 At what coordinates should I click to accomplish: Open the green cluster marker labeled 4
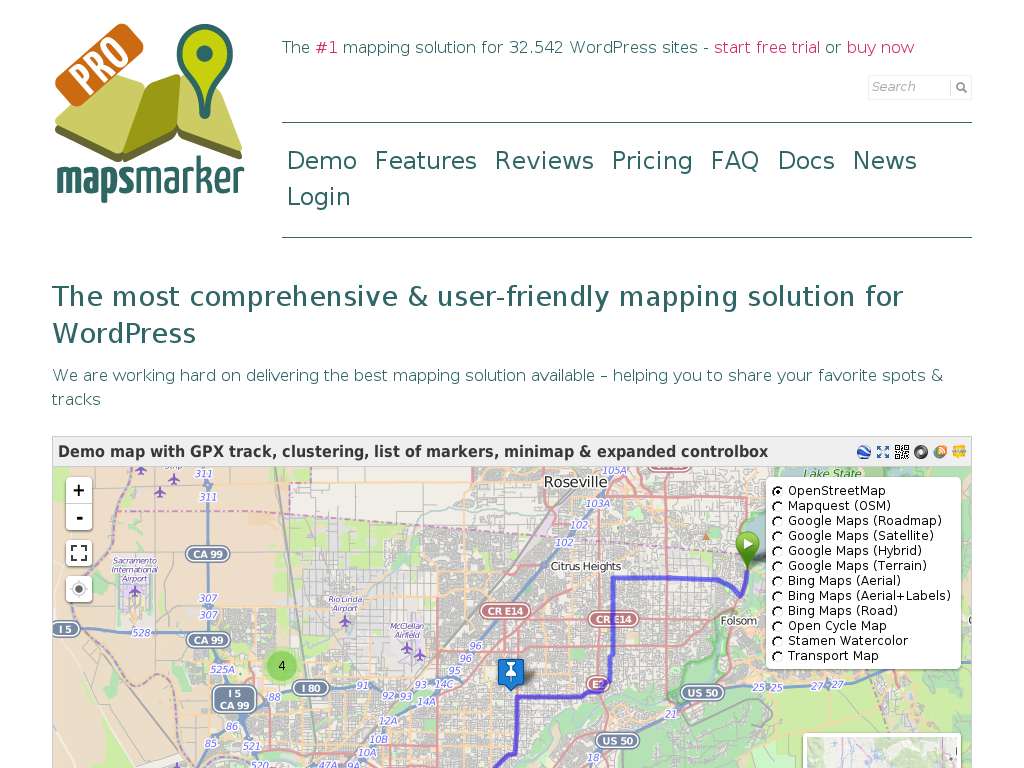pos(282,666)
